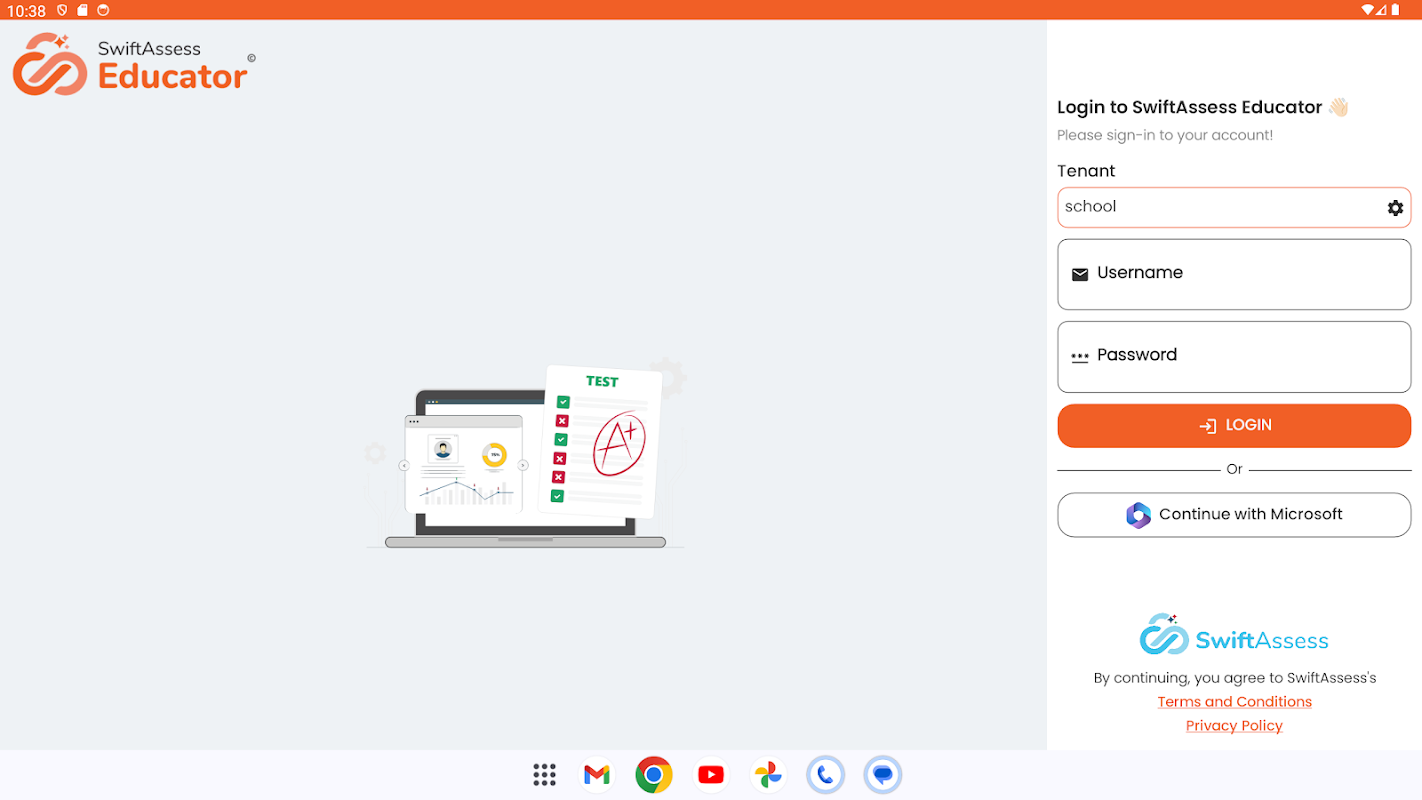Open the Privacy Policy link
This screenshot has width=1422, height=800.
tap(1234, 726)
